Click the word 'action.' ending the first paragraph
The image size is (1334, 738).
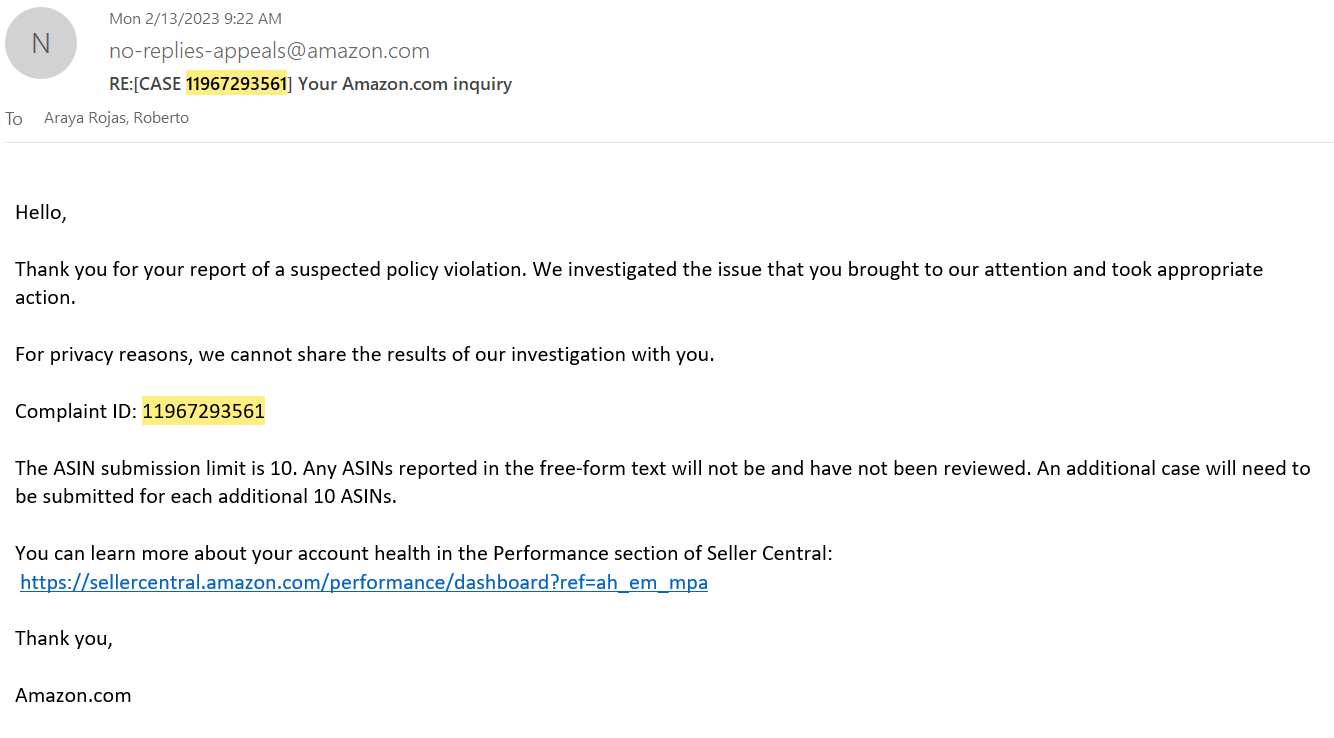pos(45,298)
